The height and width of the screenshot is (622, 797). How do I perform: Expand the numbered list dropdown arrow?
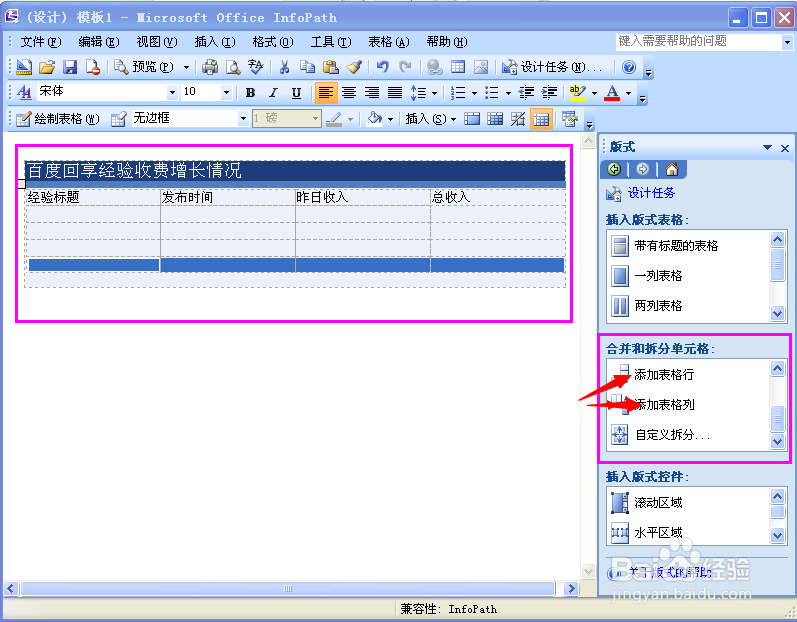pos(474,93)
